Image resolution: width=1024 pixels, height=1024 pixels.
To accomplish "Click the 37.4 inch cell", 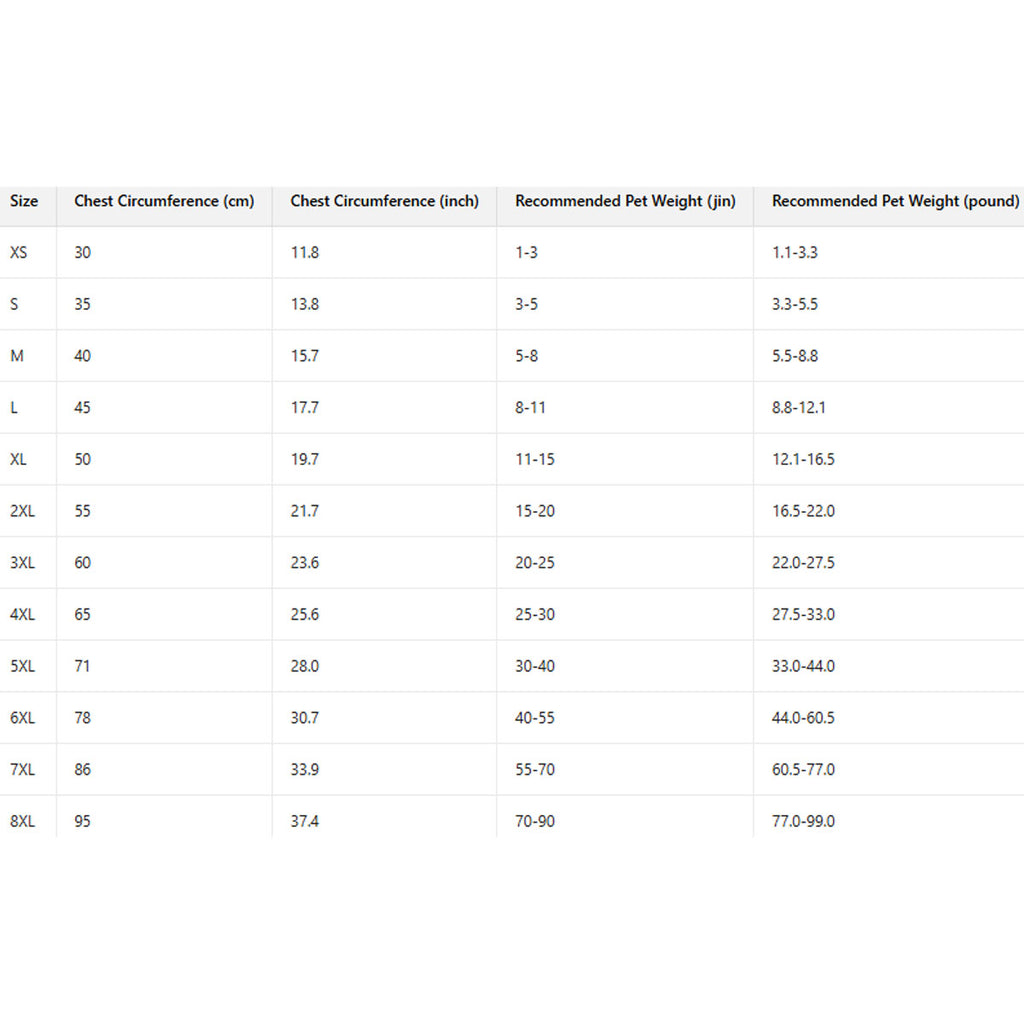I will [305, 821].
